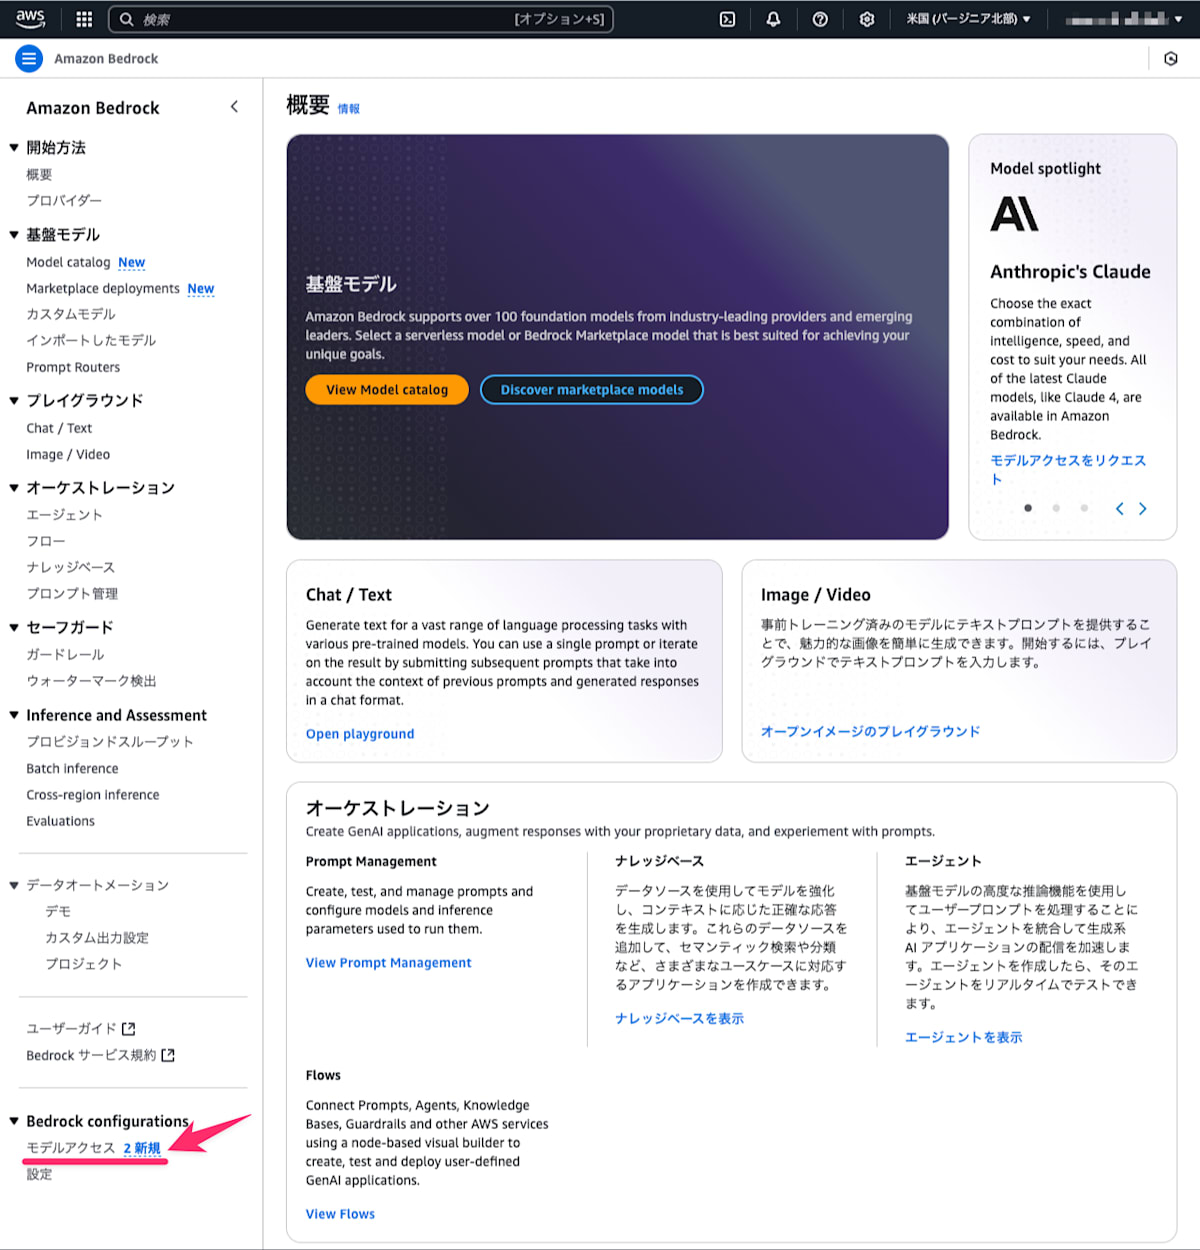Collapse the Bedrock configurations section

pyautogui.click(x=14, y=1121)
